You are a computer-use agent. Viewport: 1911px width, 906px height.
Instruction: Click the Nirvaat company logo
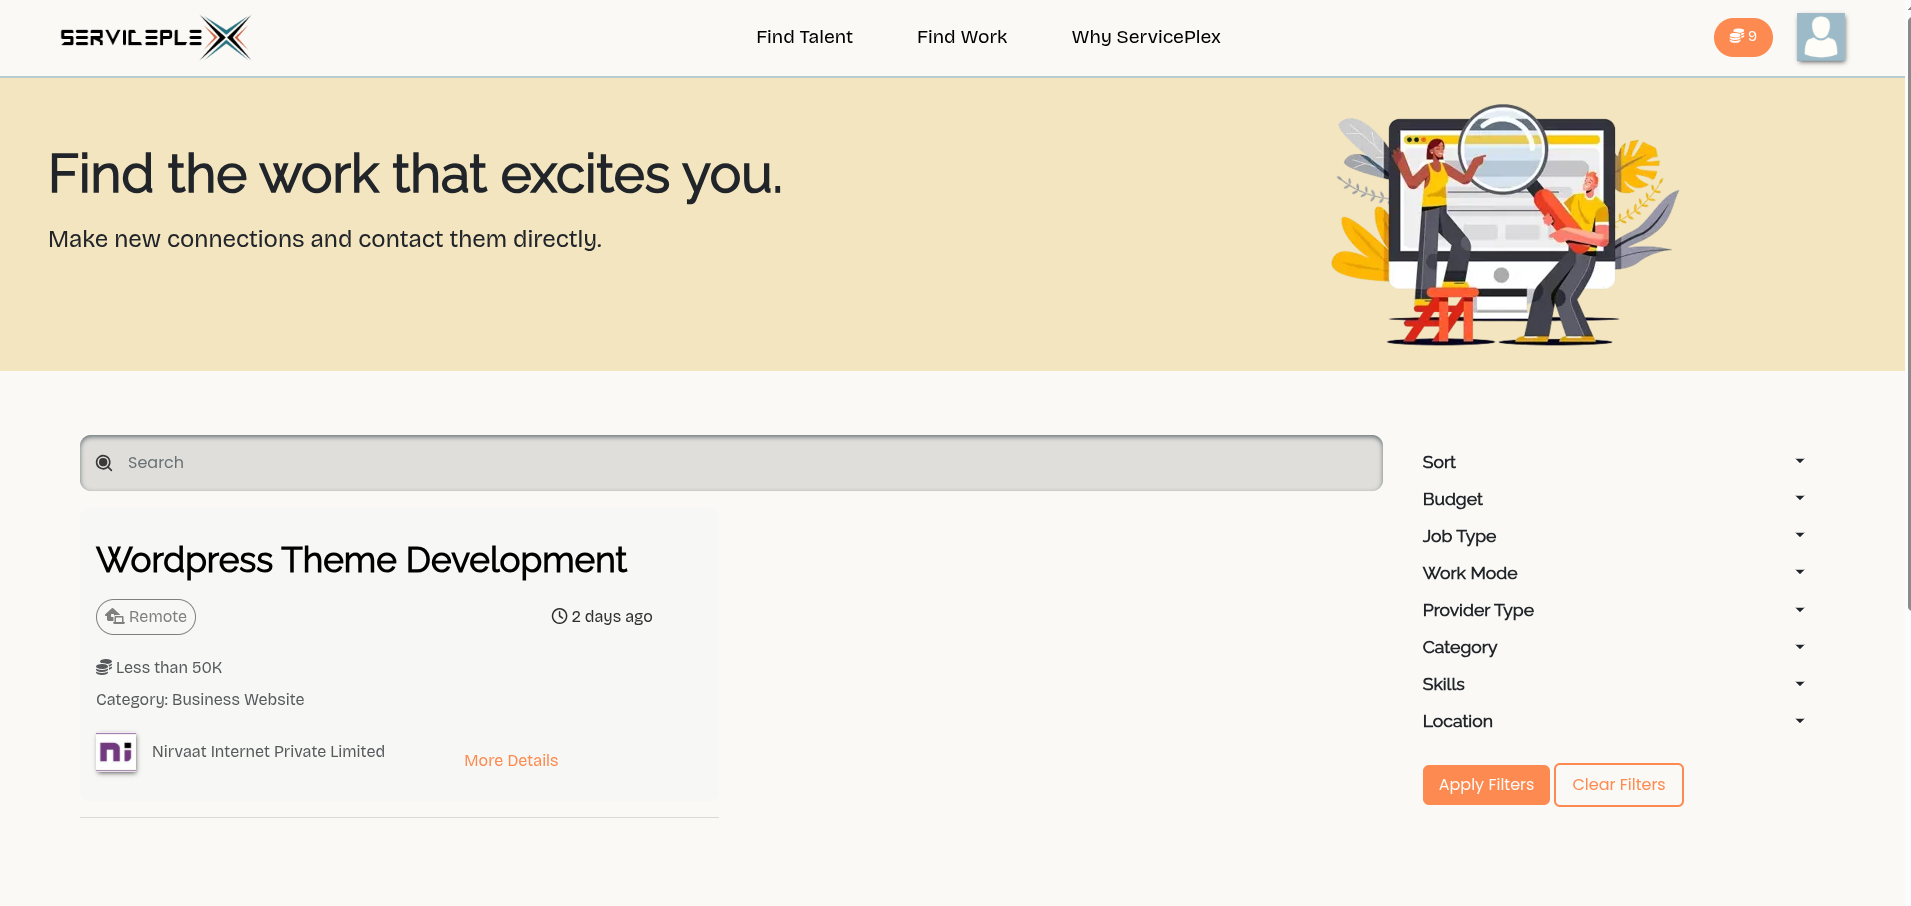coord(116,752)
